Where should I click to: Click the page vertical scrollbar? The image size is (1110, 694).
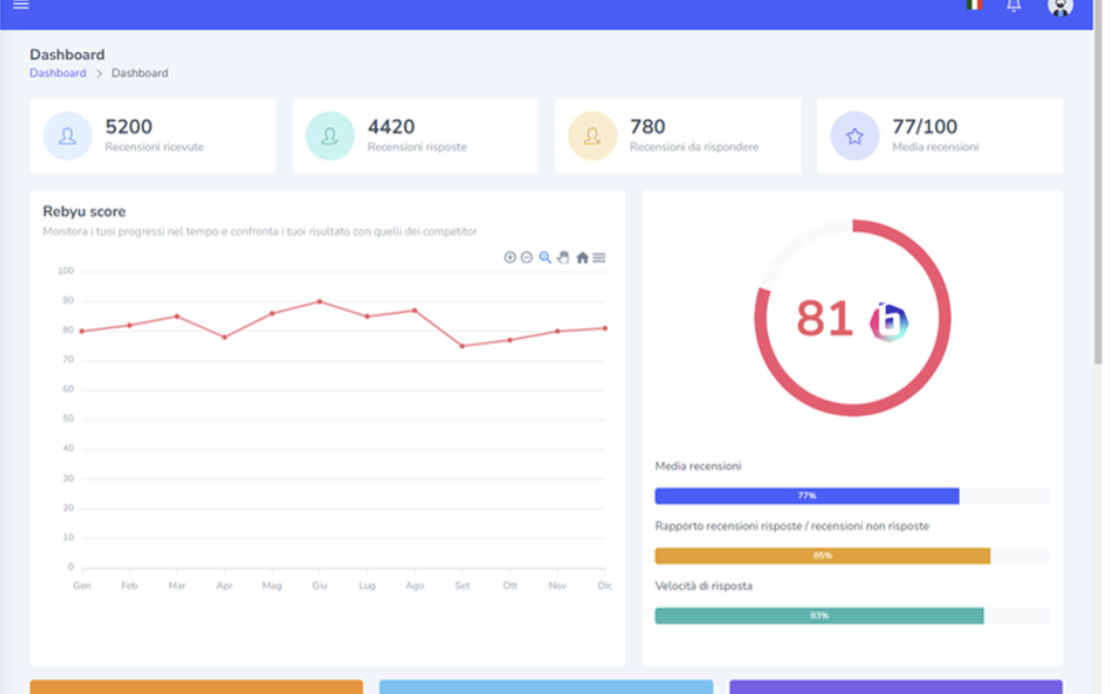pyautogui.click(x=1098, y=184)
